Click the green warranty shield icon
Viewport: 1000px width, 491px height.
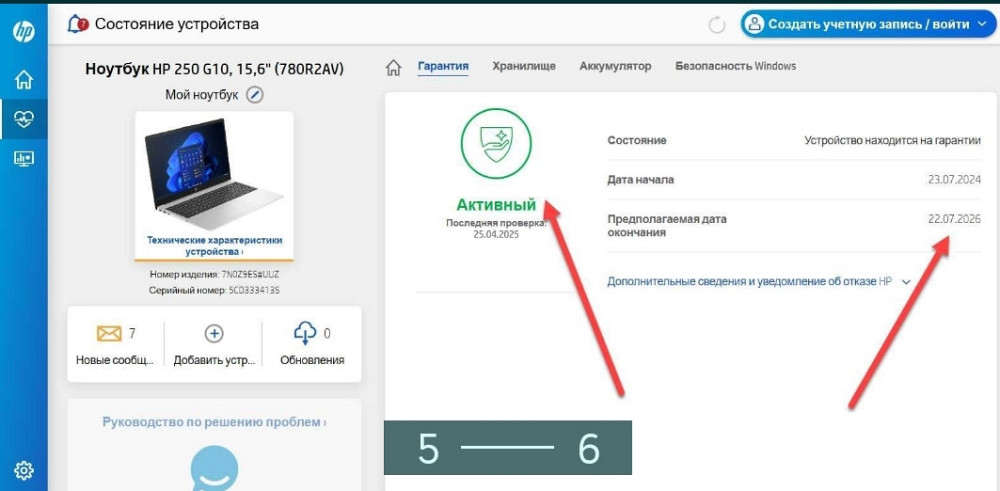point(496,143)
